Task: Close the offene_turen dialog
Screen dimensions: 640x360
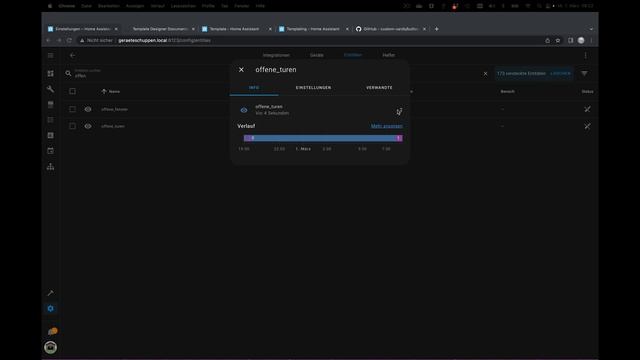Action: point(241,70)
